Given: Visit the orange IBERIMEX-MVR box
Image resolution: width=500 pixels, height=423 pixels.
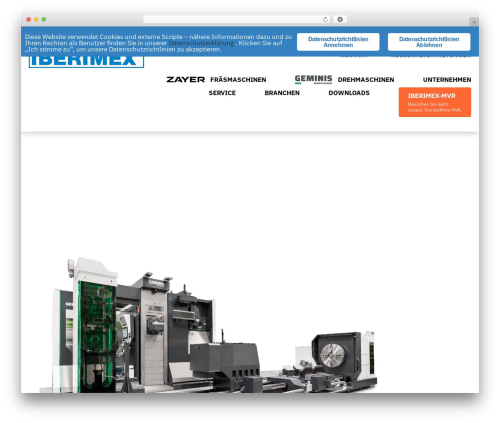Looking at the screenshot, I should (435, 102).
